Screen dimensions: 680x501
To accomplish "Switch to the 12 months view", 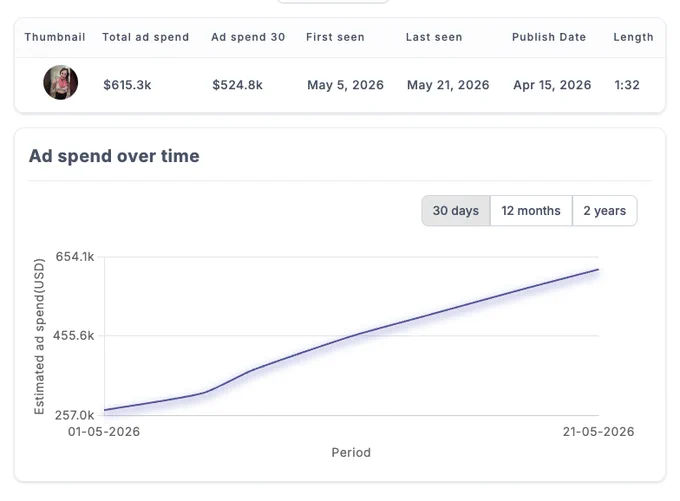I will 531,211.
